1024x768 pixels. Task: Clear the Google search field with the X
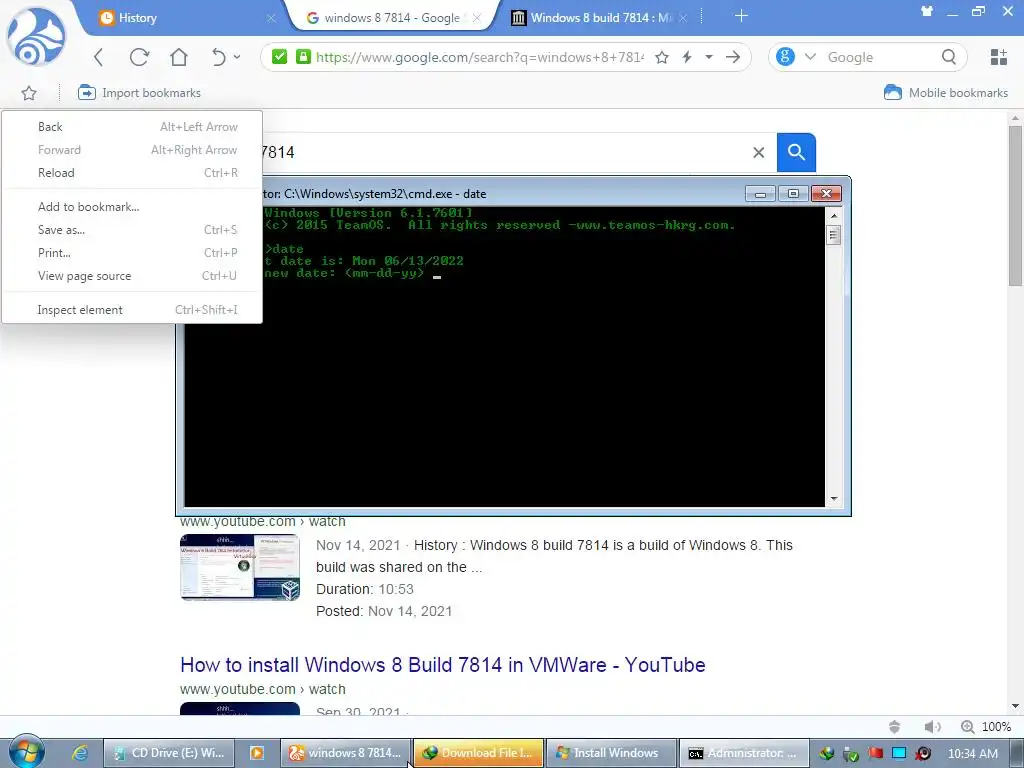click(x=758, y=152)
